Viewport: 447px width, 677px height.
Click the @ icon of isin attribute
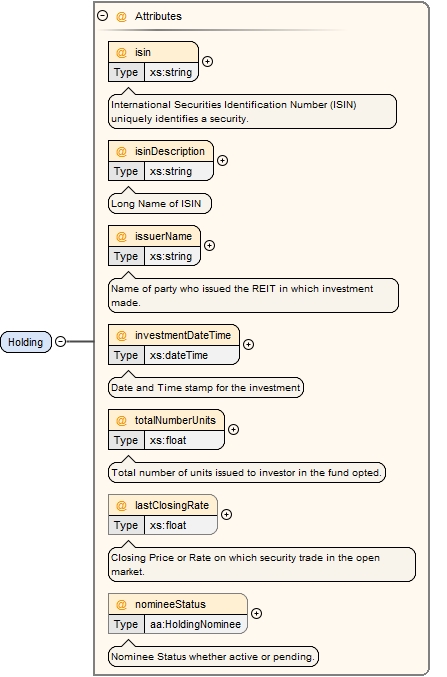(121, 52)
